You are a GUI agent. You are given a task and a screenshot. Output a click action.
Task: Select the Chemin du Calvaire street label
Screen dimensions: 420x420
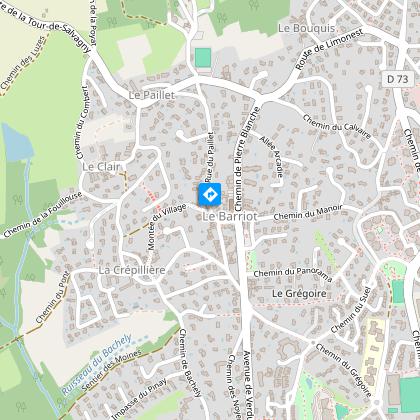click(337, 126)
